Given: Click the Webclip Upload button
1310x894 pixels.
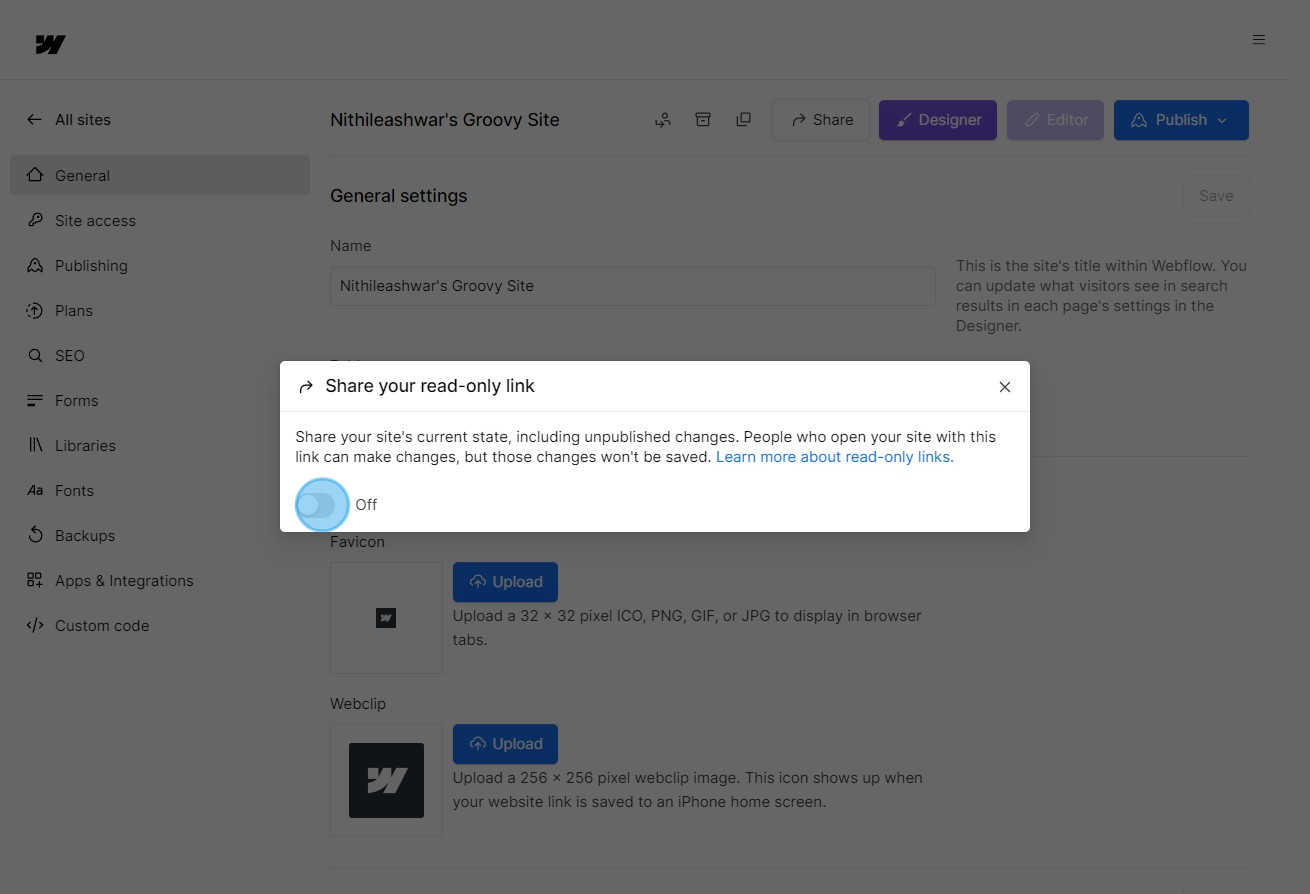Looking at the screenshot, I should click(x=505, y=744).
